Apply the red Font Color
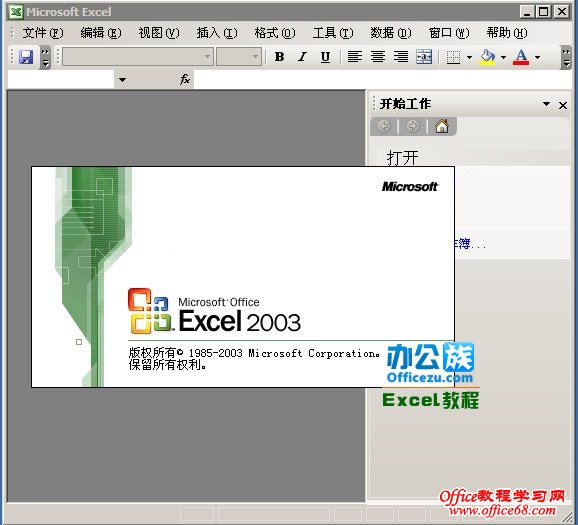The height and width of the screenshot is (525, 578). coord(521,57)
